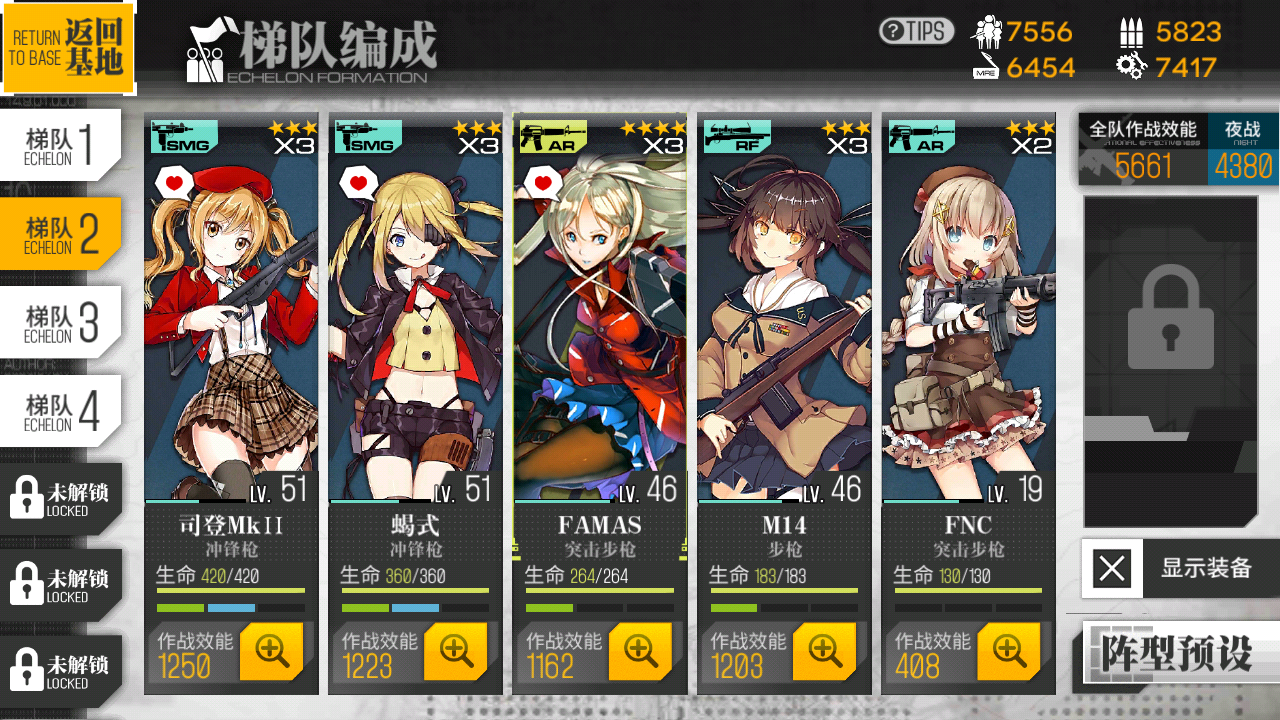
Task: Click Return to Base button
Action: point(68,47)
